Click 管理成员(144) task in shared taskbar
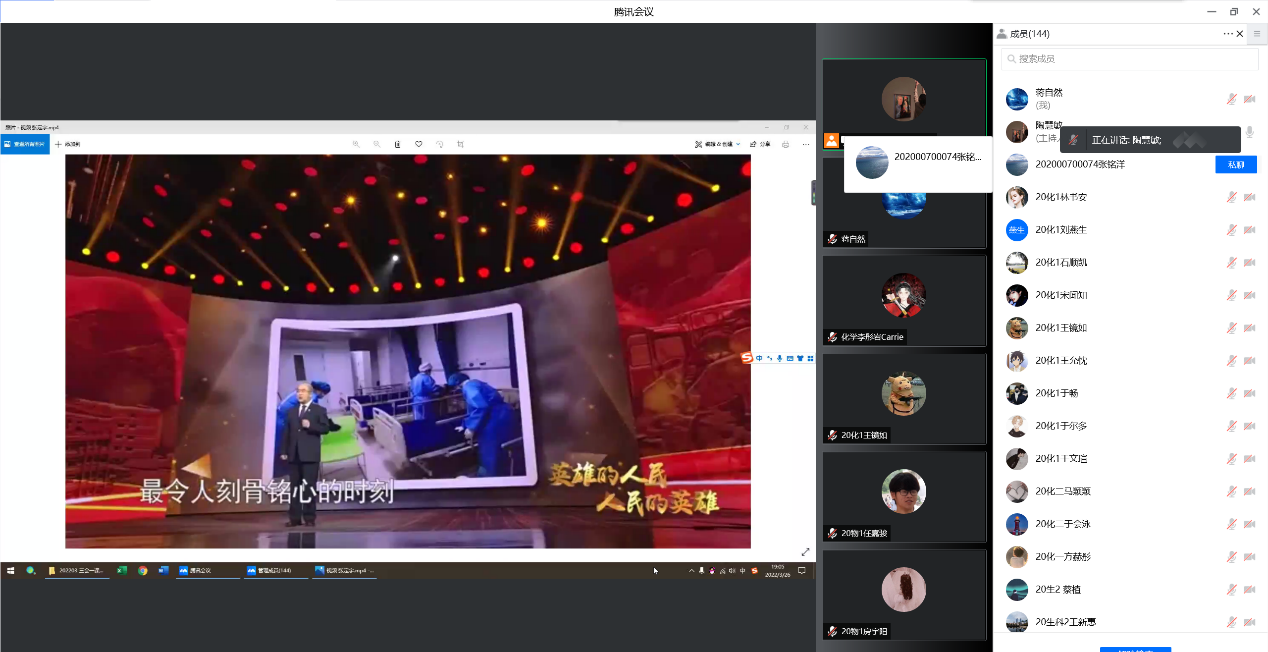The height and width of the screenshot is (652, 1268). tap(276, 570)
